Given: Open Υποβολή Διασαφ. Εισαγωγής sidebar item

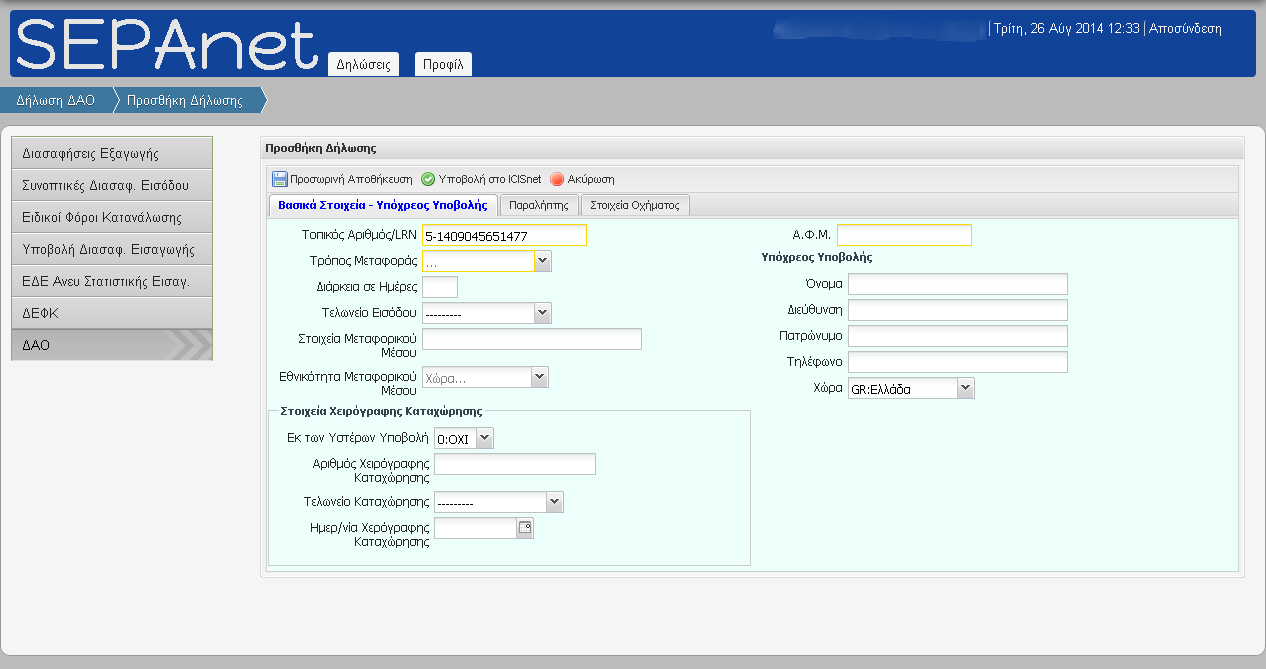Looking at the screenshot, I should coord(112,249).
